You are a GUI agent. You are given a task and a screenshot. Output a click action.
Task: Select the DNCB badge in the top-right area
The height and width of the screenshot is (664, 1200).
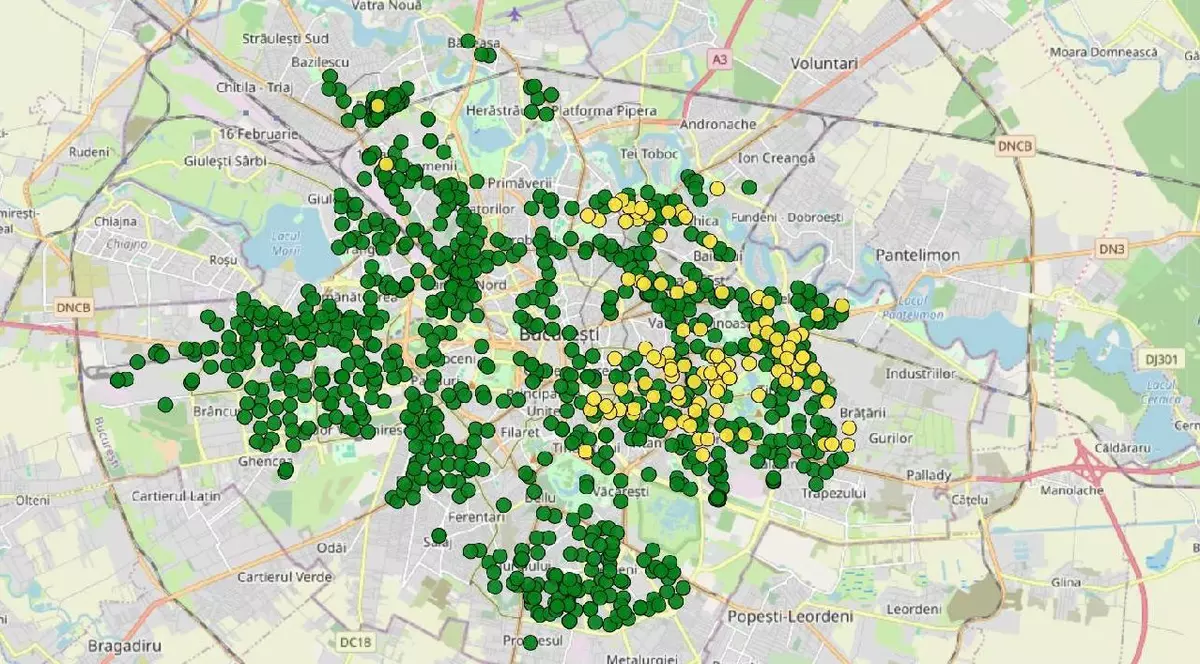1016,146
